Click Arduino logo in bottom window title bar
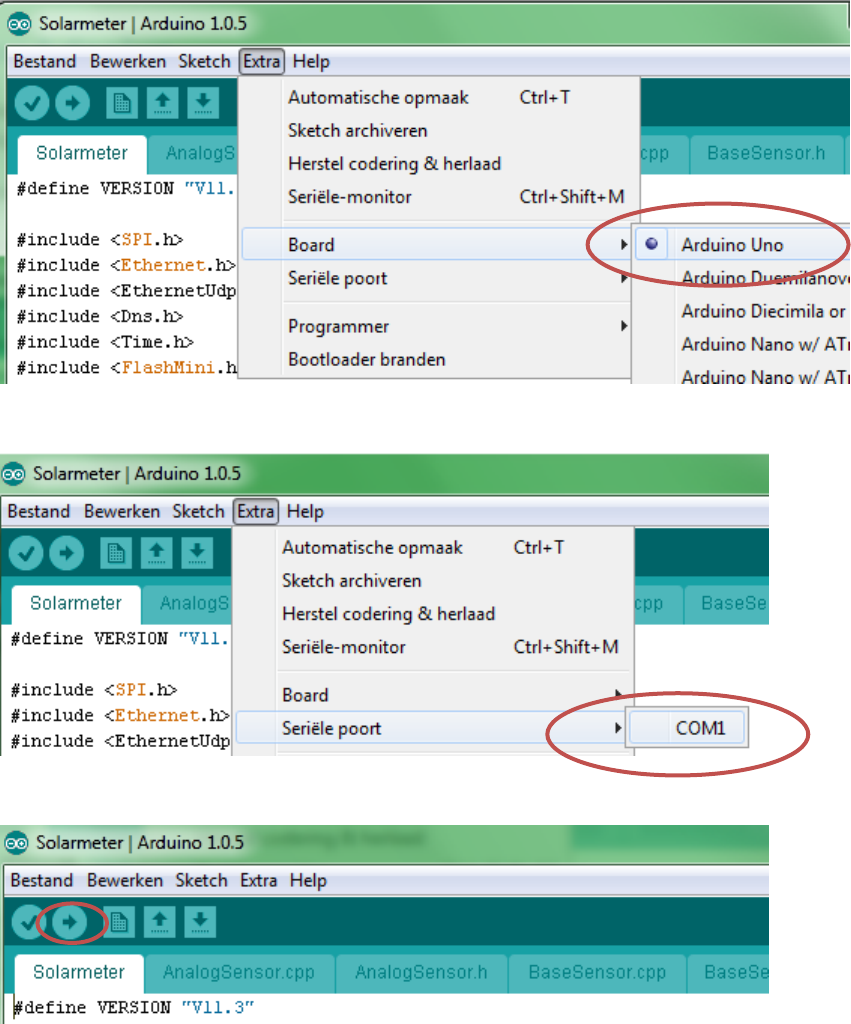This screenshot has width=851, height=1024. click(x=16, y=843)
